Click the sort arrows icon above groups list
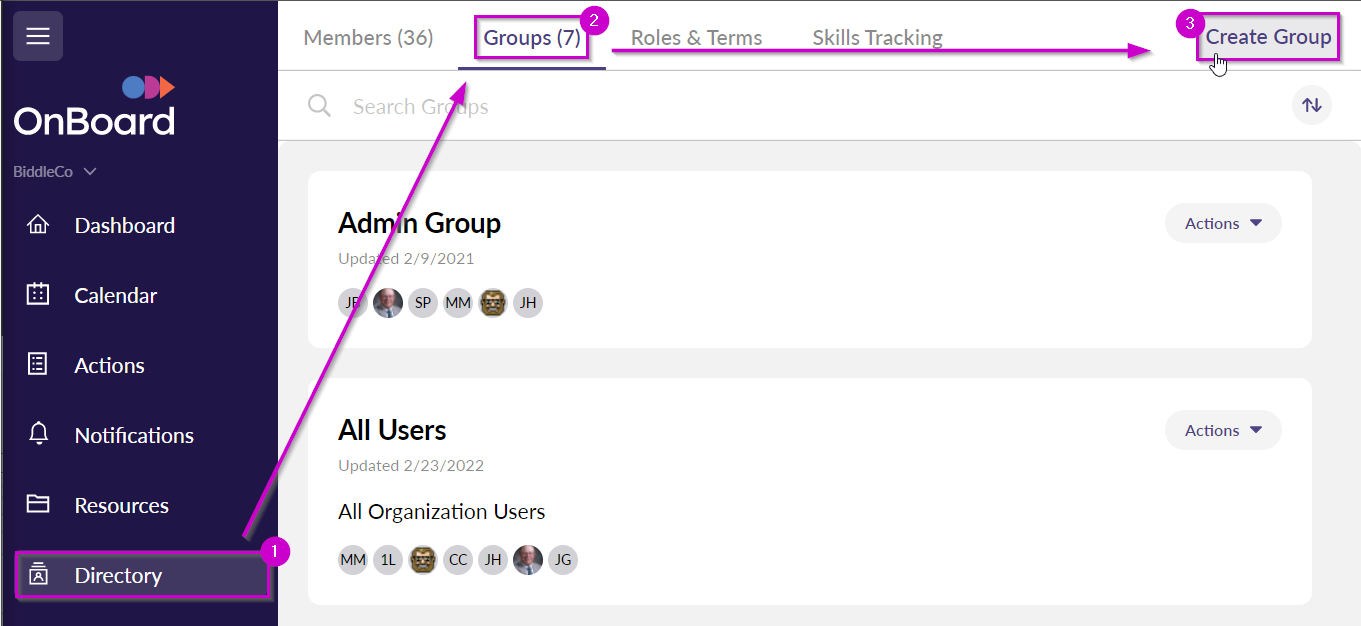The image size is (1361, 626). click(x=1311, y=105)
